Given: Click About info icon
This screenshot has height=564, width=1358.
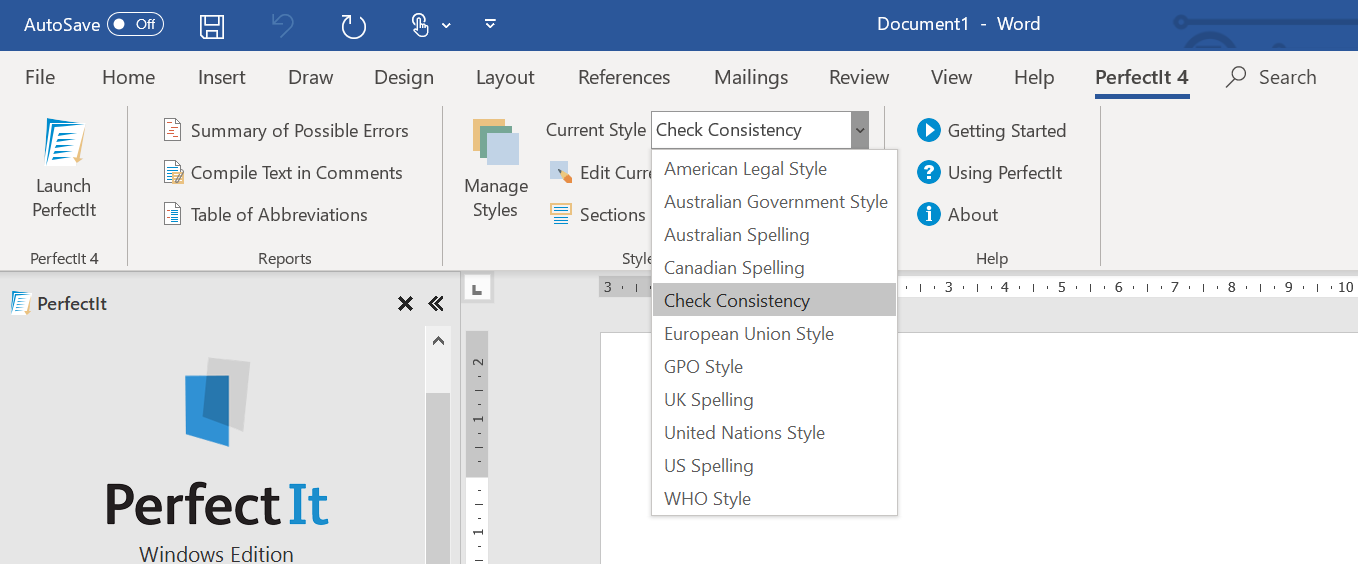Looking at the screenshot, I should coord(929,214).
